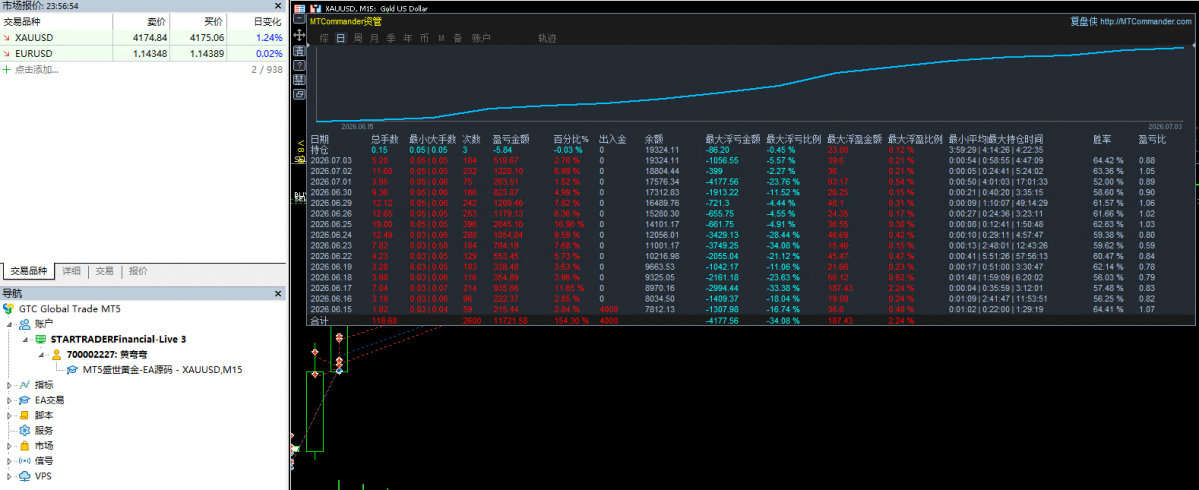Click the 清 button on MTCommander sidebar
The height and width of the screenshot is (490, 1199).
tap(299, 50)
